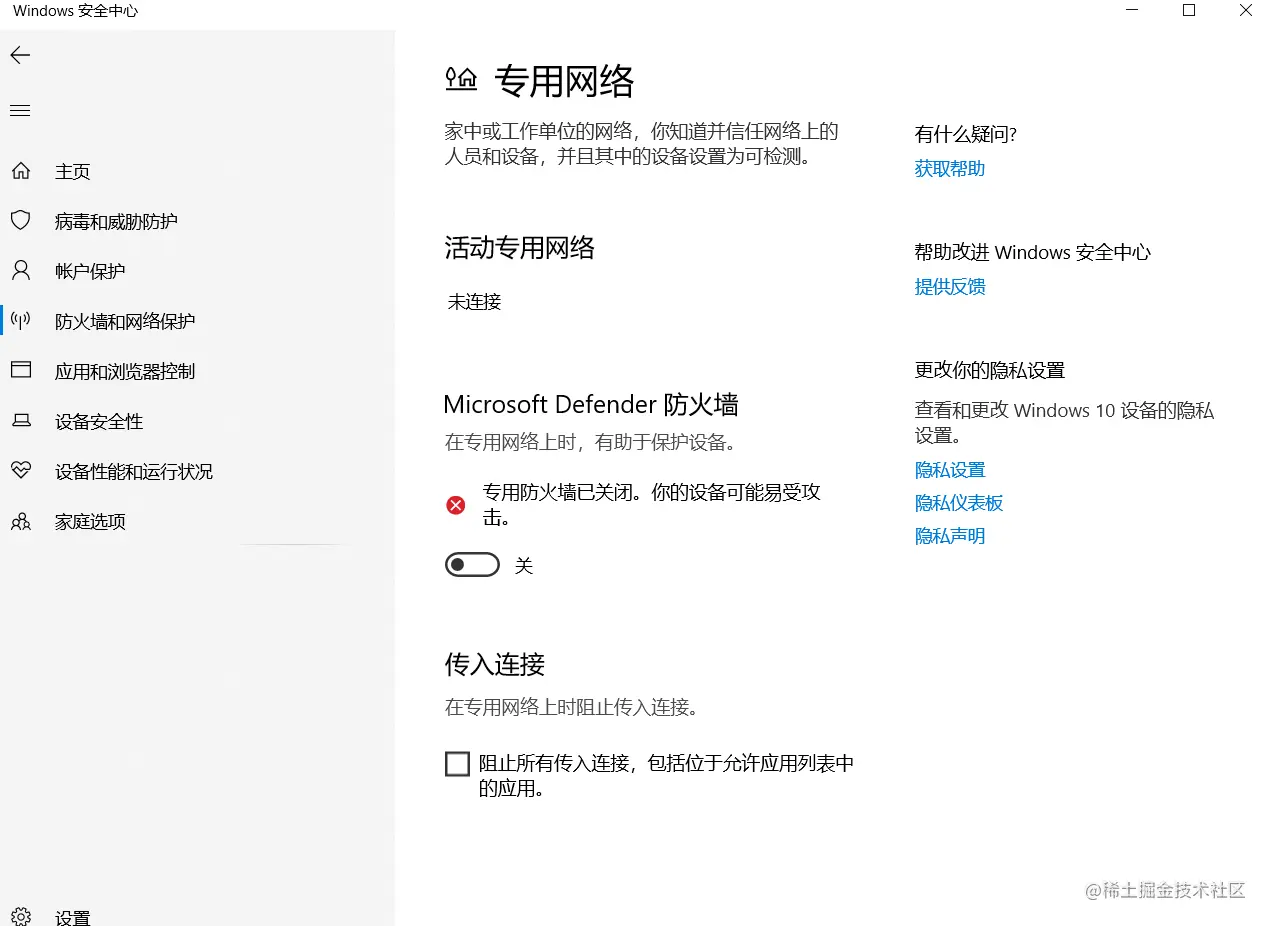This screenshot has width=1271, height=926.
Task: Turn on the Microsoft Defender 防火墙 switch
Action: 472,565
